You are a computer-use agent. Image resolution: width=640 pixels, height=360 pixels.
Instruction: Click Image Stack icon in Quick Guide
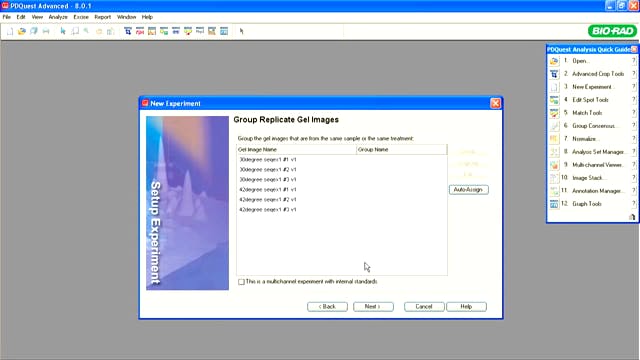(554, 178)
